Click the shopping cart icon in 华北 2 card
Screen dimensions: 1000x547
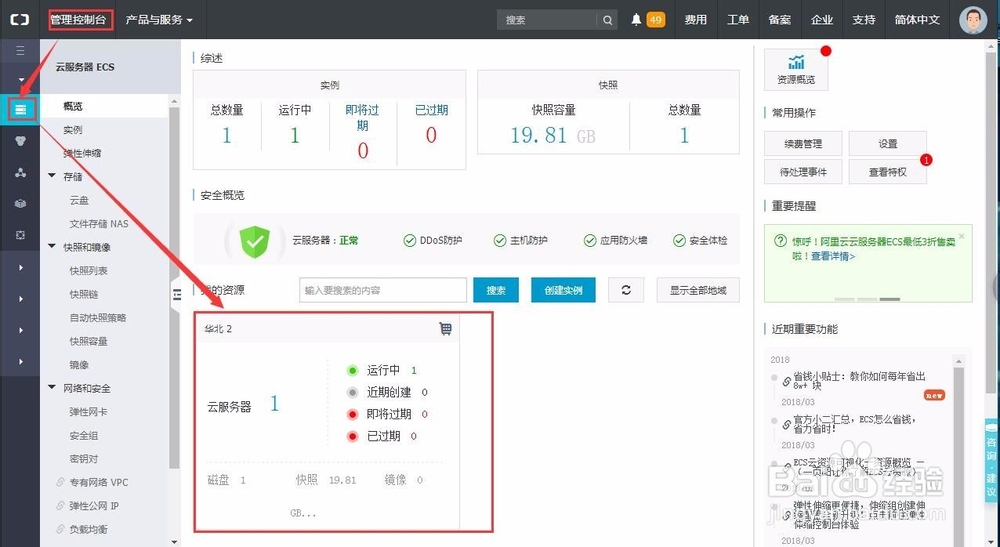tap(445, 328)
